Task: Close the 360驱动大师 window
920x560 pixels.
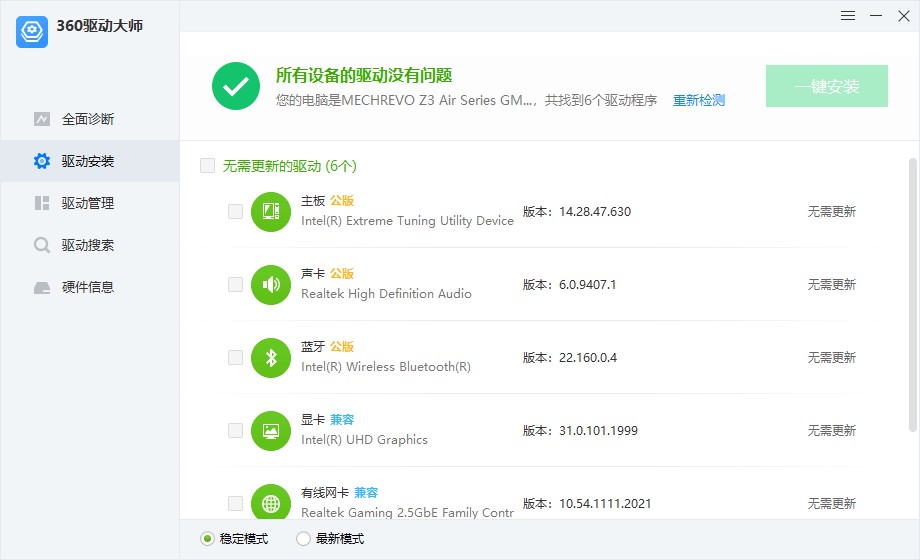Action: tap(904, 16)
